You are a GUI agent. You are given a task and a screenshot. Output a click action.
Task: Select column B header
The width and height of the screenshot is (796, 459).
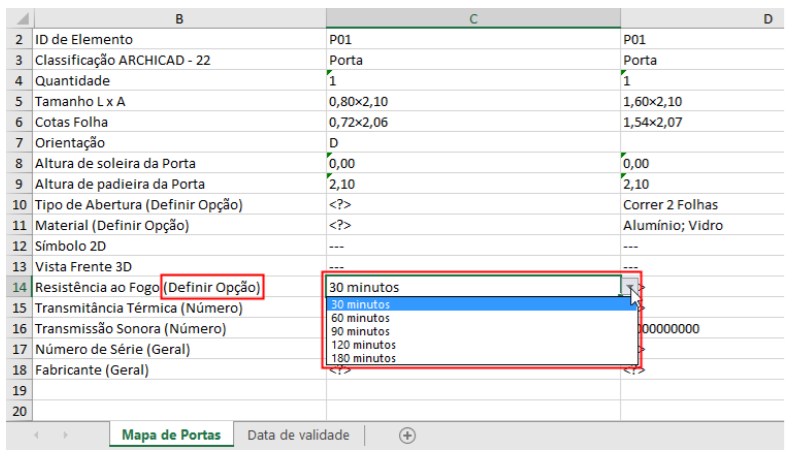[178, 19]
